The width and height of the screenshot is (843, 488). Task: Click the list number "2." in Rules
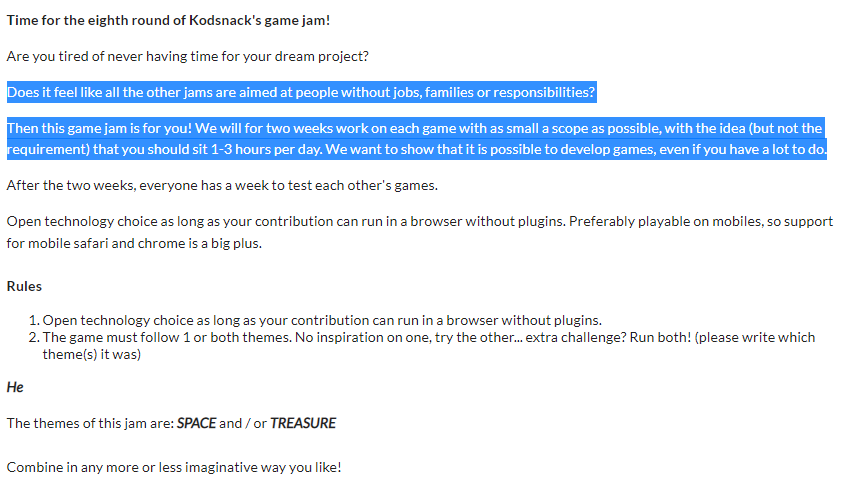coord(34,337)
